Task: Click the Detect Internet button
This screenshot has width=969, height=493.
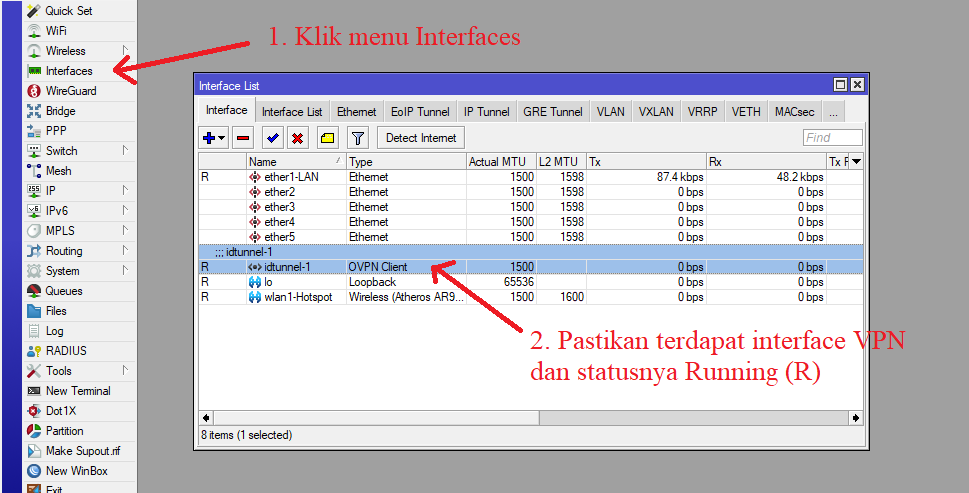Action: (x=421, y=138)
